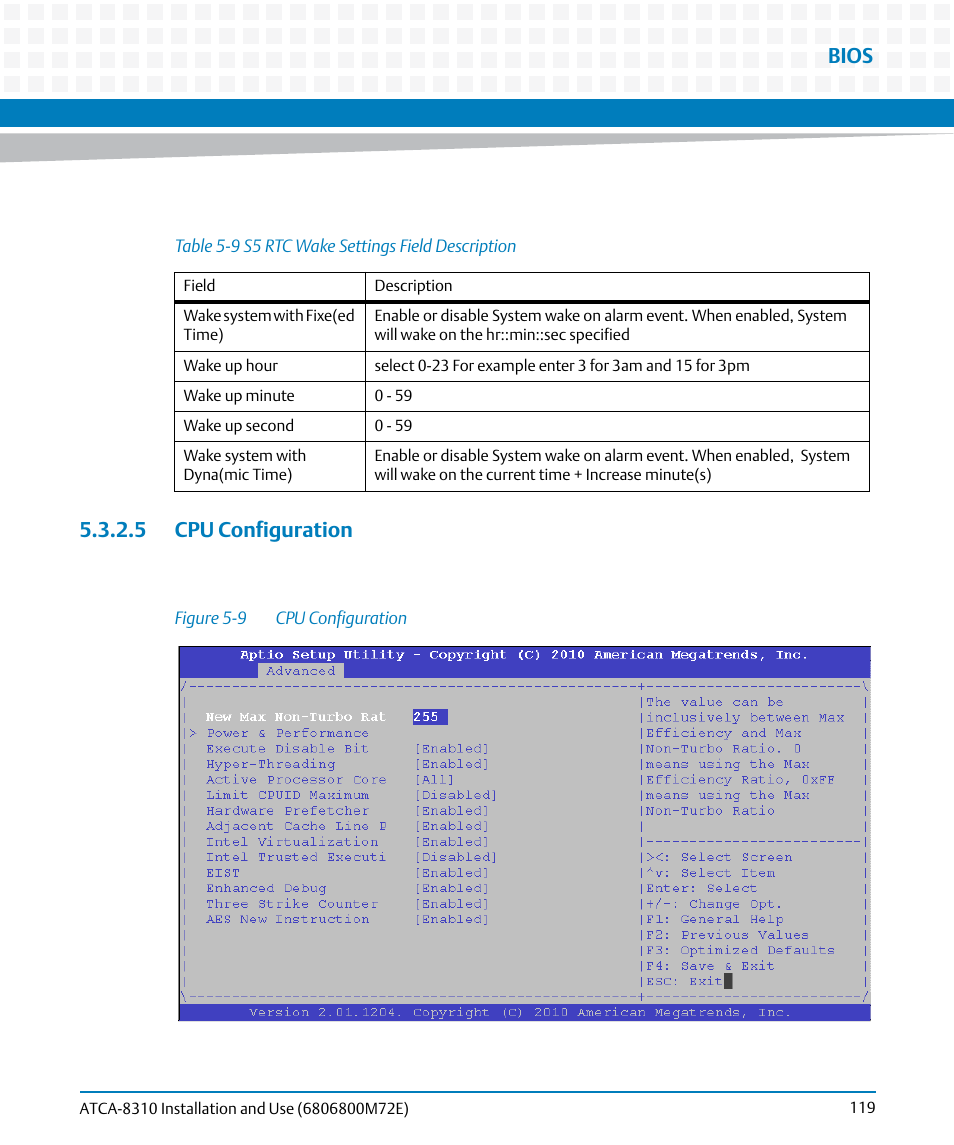Click the help text 'The value can be'
Viewport: 954px width, 1145px height.
(x=714, y=702)
